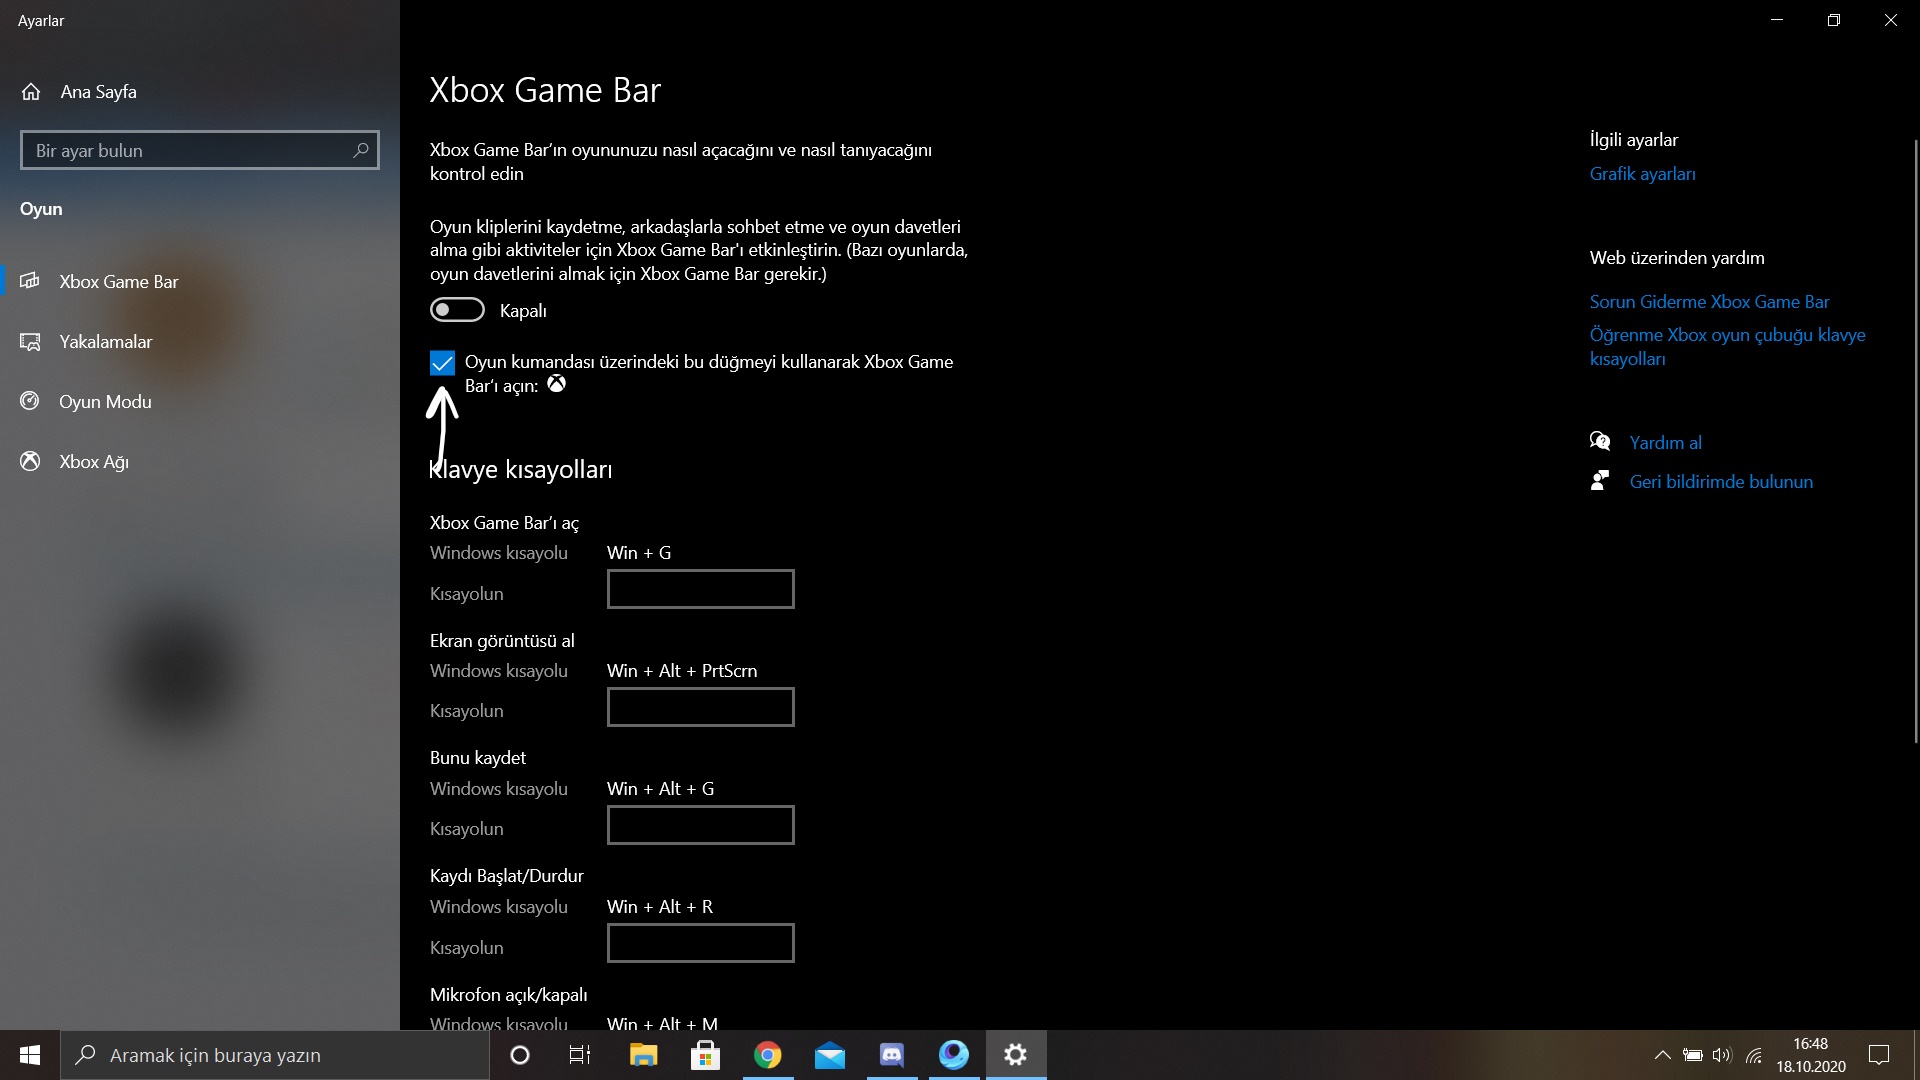Click volume speaker icon in tray
The height and width of the screenshot is (1080, 1920).
[1722, 1055]
